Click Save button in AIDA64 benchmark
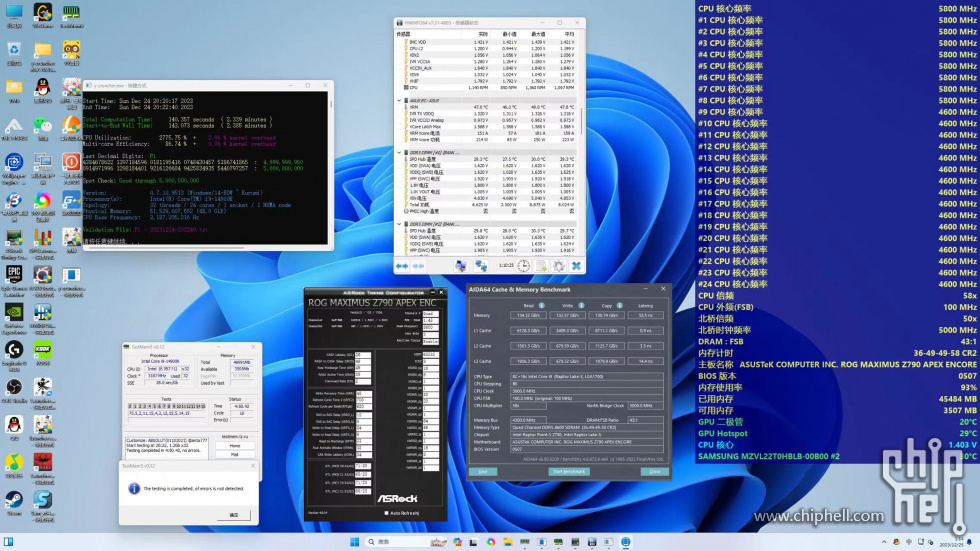The image size is (980, 551). [483, 472]
